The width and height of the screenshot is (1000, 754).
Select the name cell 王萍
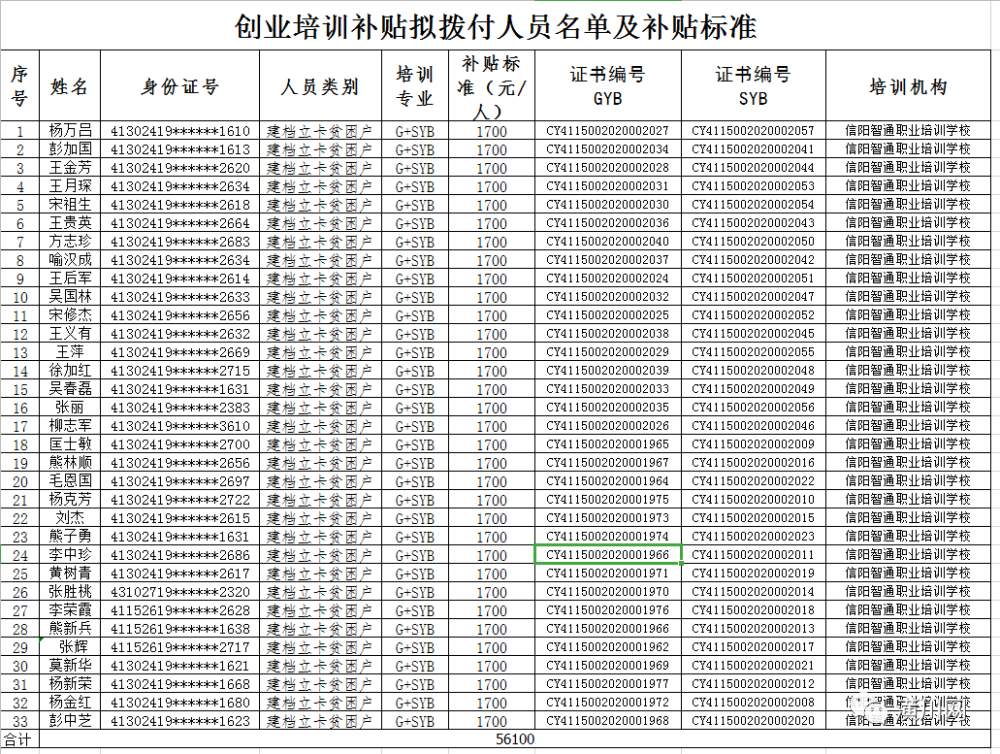click(x=70, y=353)
